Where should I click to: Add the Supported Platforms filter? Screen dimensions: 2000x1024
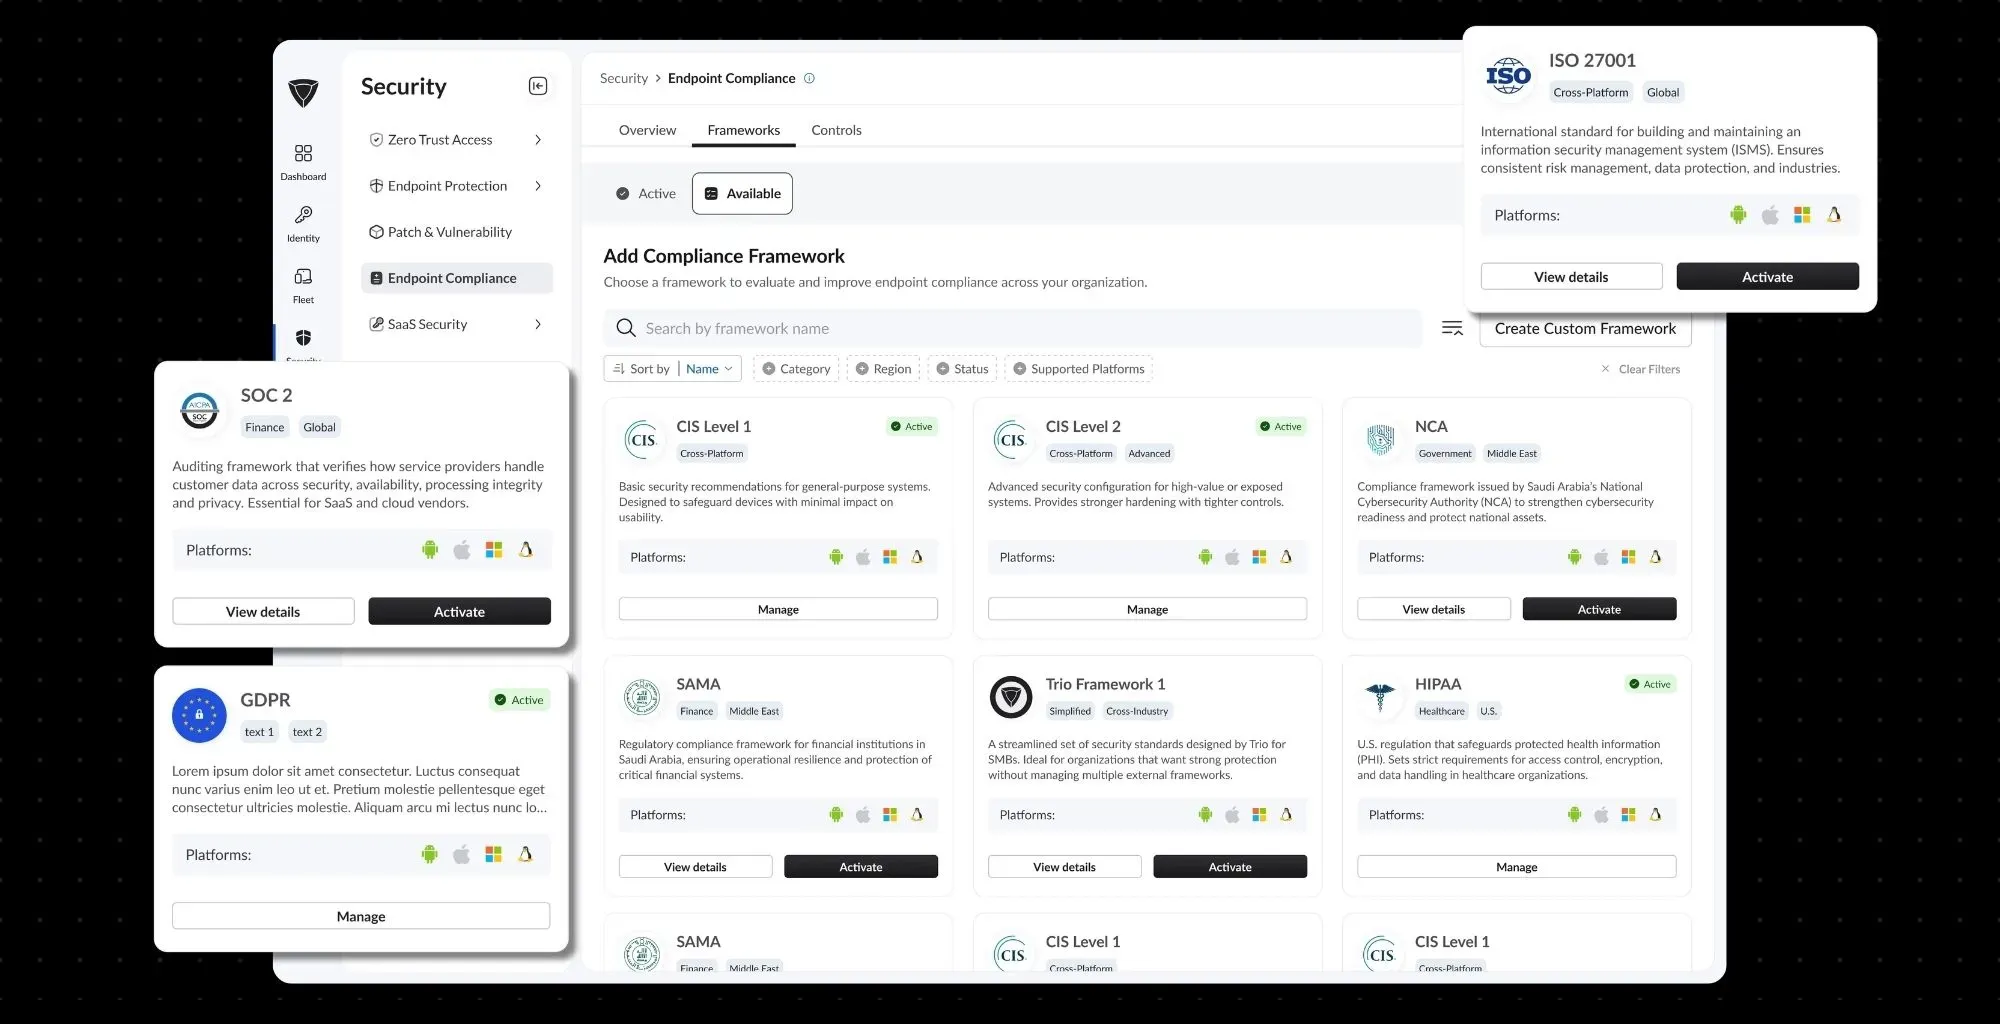click(1079, 369)
